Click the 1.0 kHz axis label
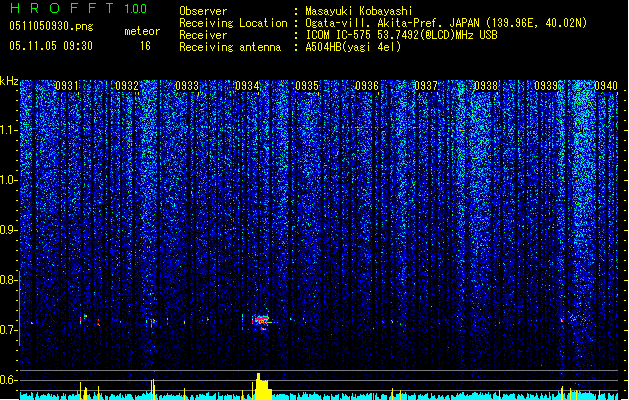This screenshot has width=629, height=400. click(x=9, y=180)
